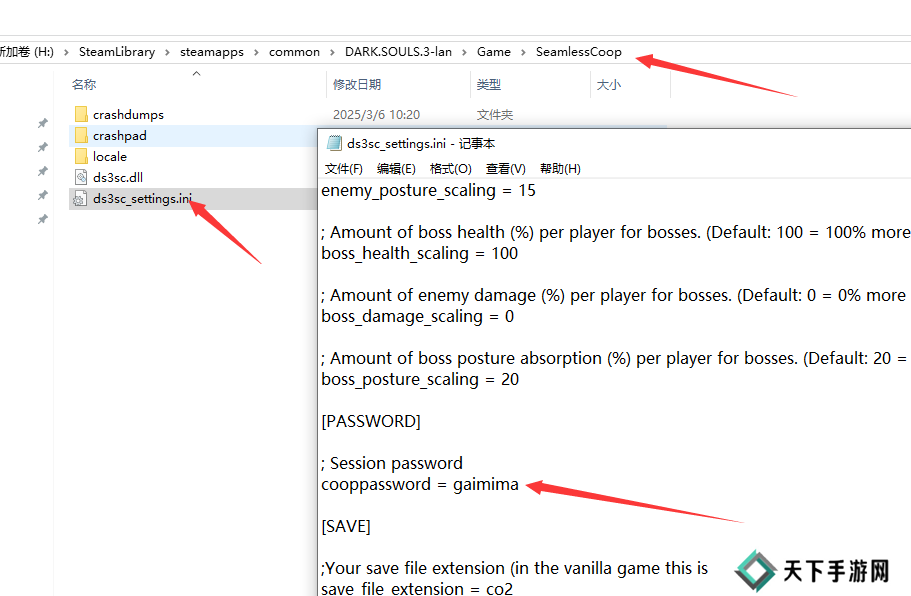Select the ds3sc_settings.ini file icon
Viewport: 911px width, 596px height.
click(81, 199)
